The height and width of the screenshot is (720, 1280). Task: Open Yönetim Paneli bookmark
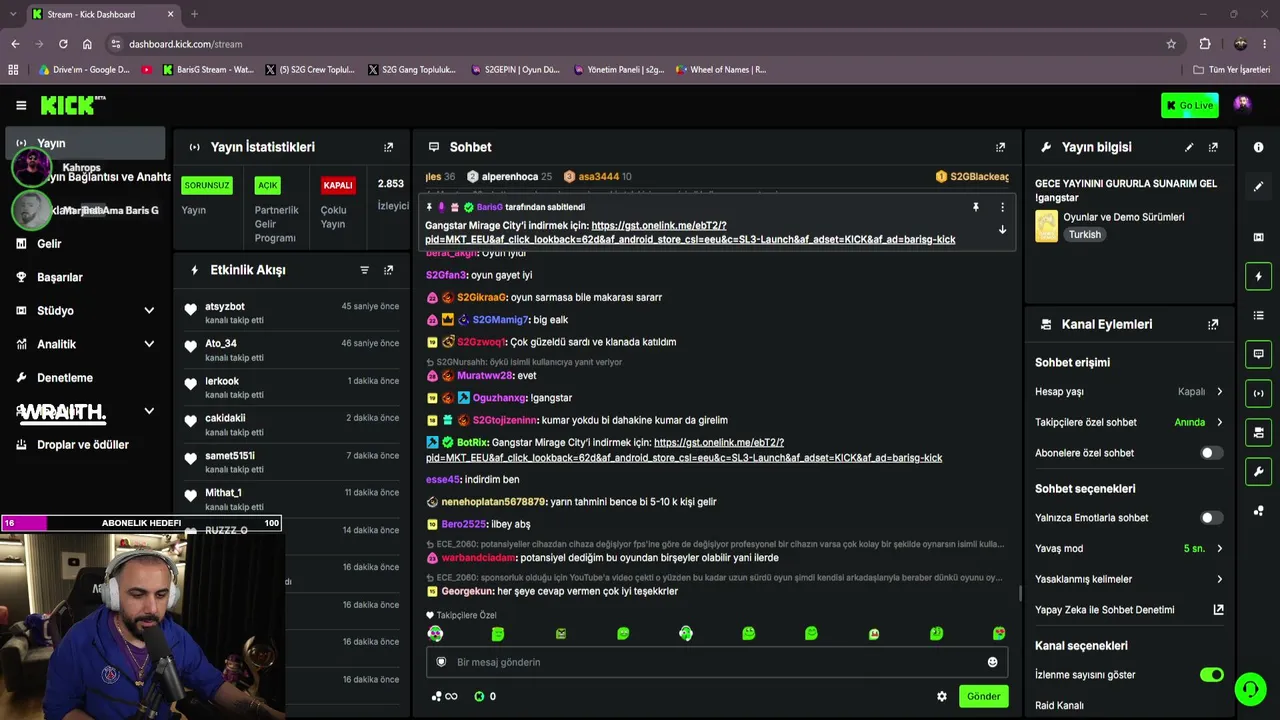click(620, 70)
